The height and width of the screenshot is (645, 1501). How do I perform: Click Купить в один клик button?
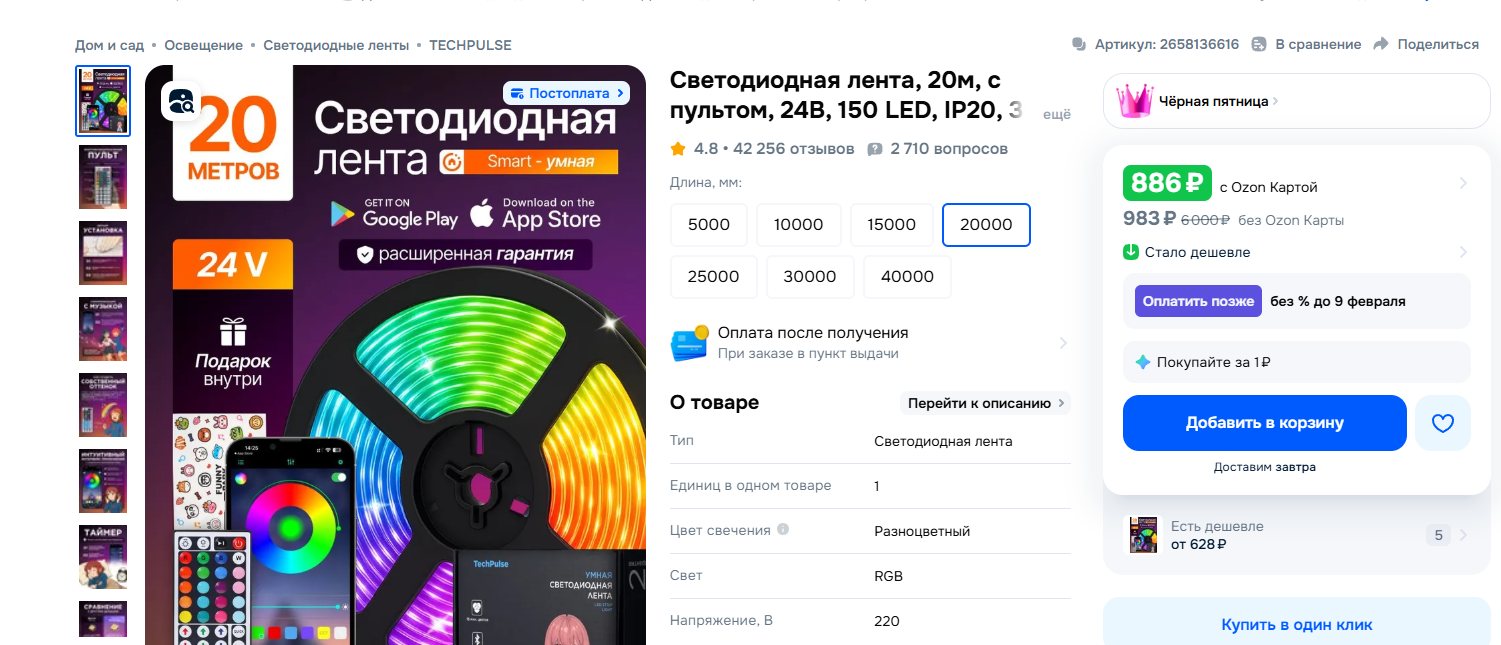click(1297, 625)
